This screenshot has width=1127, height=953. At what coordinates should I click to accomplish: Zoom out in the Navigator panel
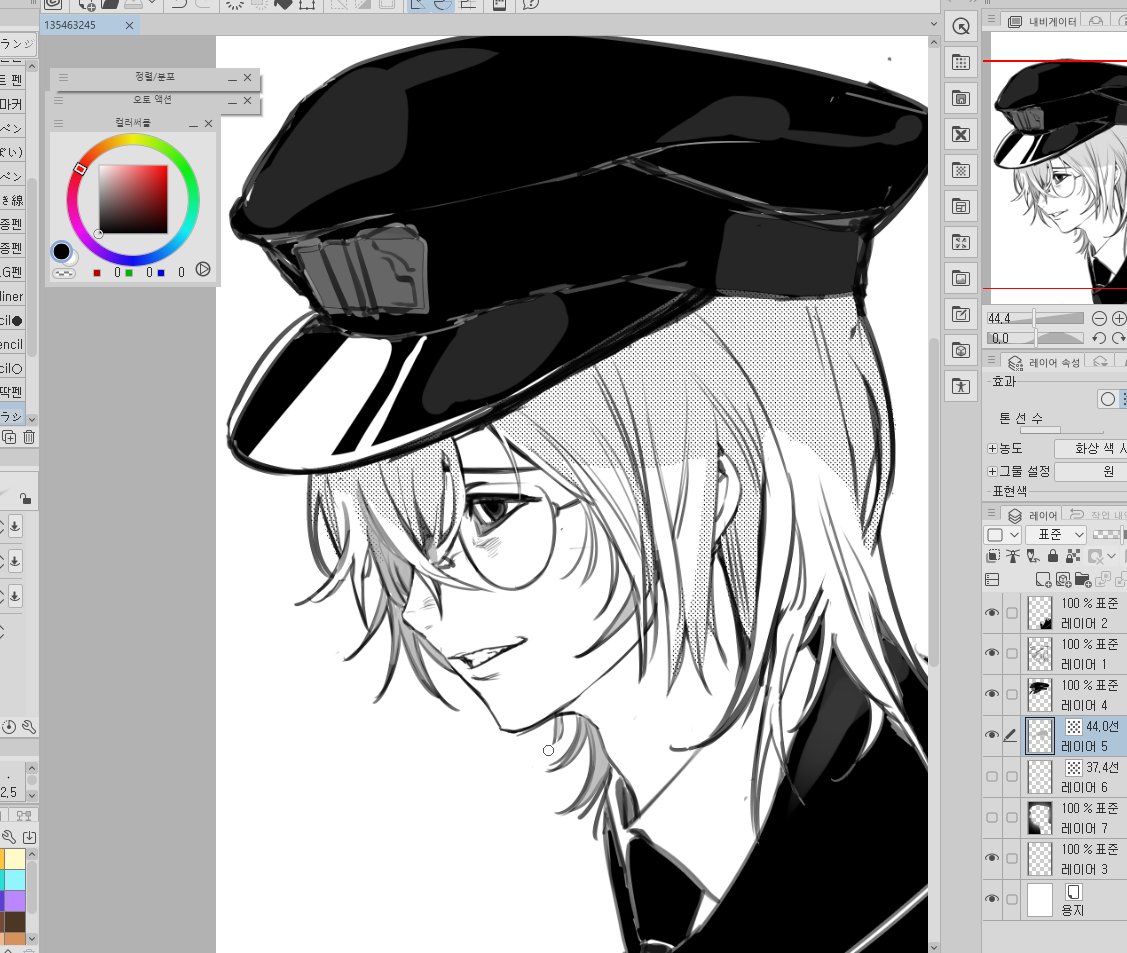[x=1099, y=318]
